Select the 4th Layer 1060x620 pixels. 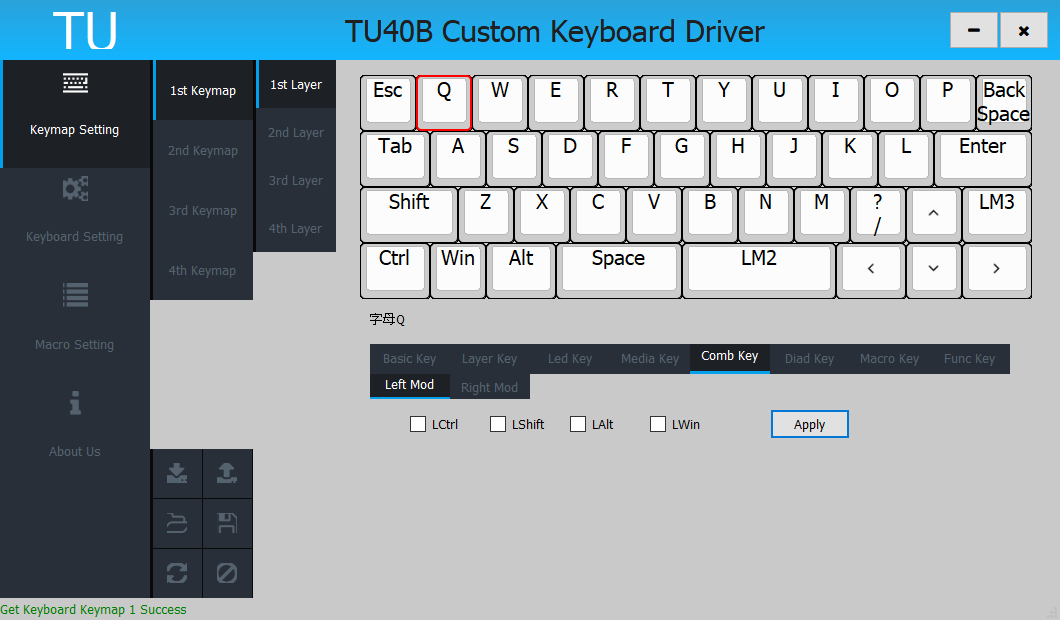coord(296,229)
